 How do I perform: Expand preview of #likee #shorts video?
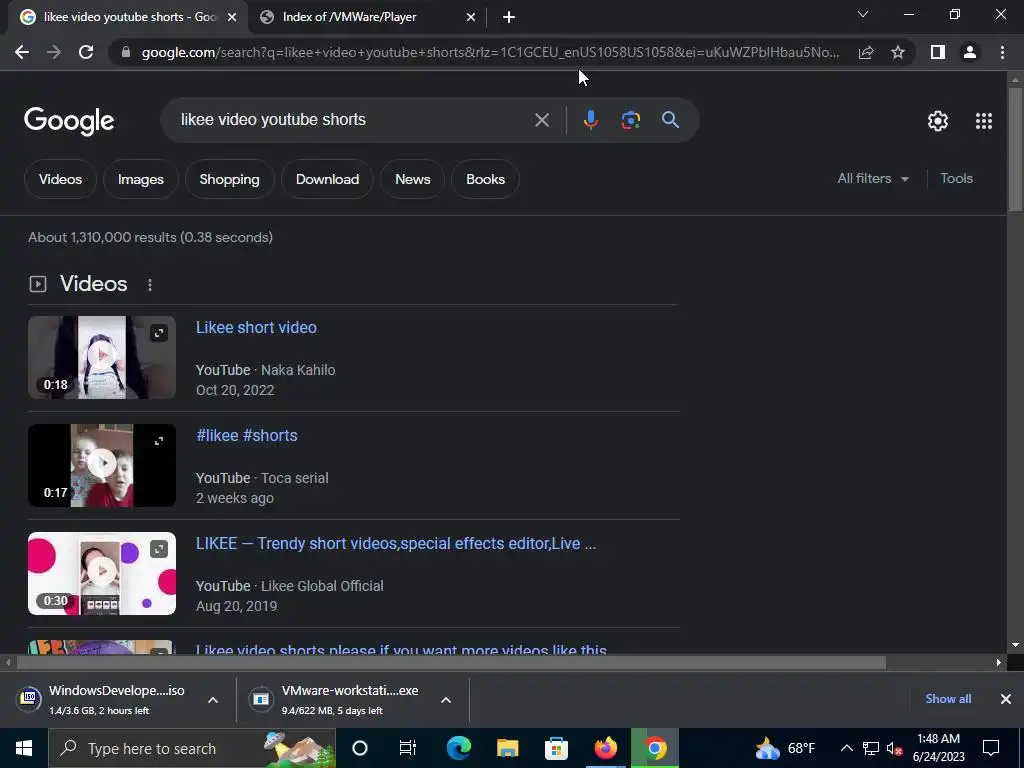159,441
